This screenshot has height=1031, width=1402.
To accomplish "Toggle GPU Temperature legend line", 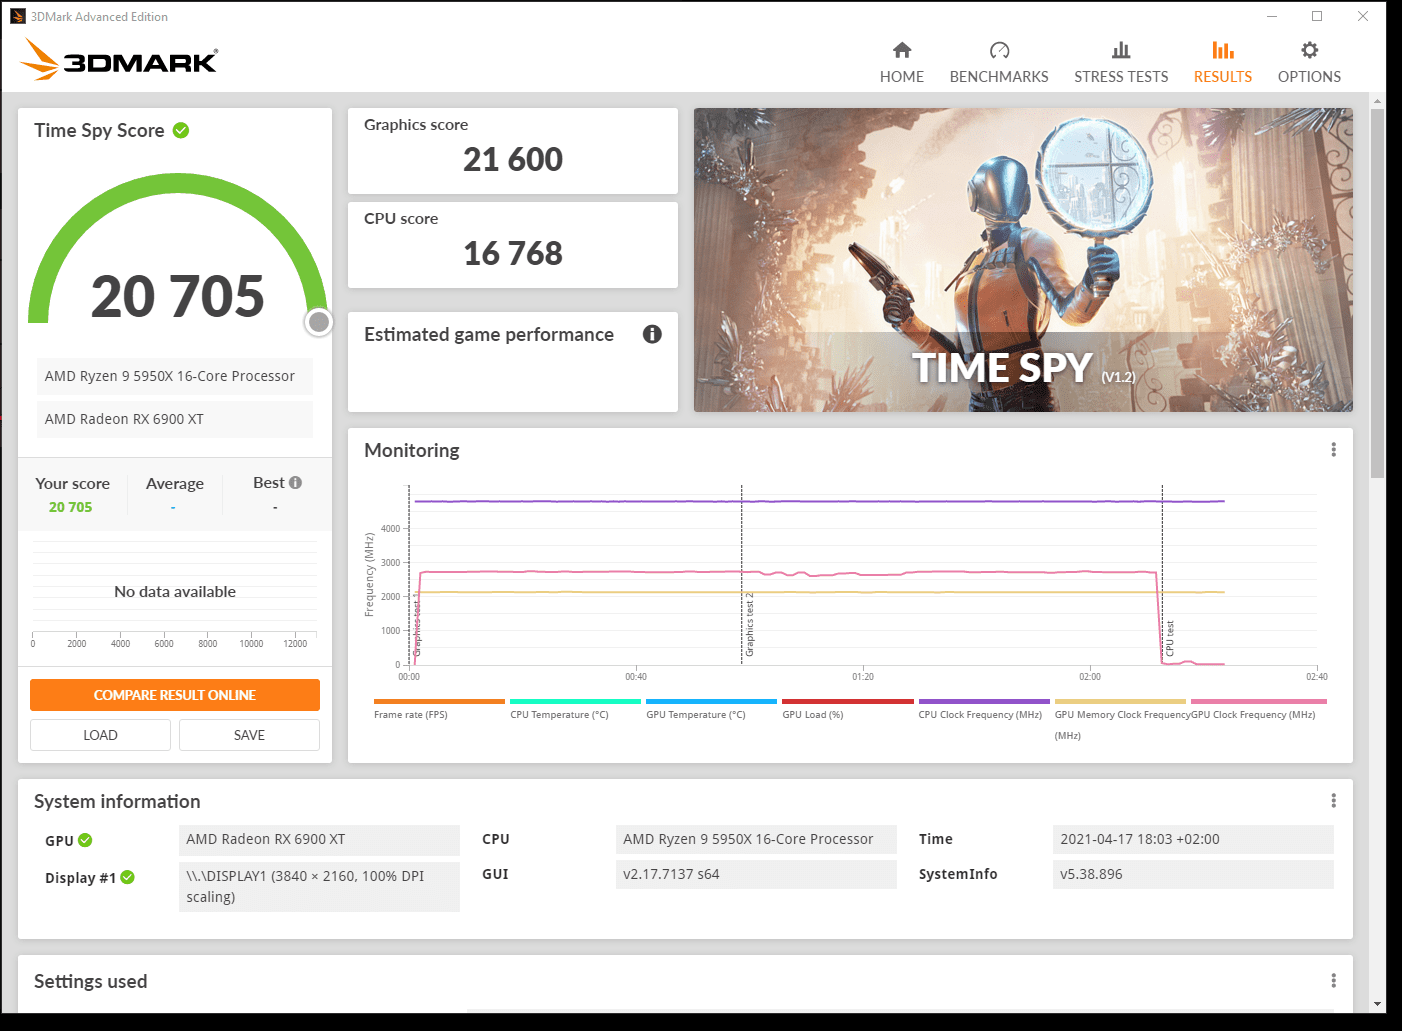I will pos(711,708).
